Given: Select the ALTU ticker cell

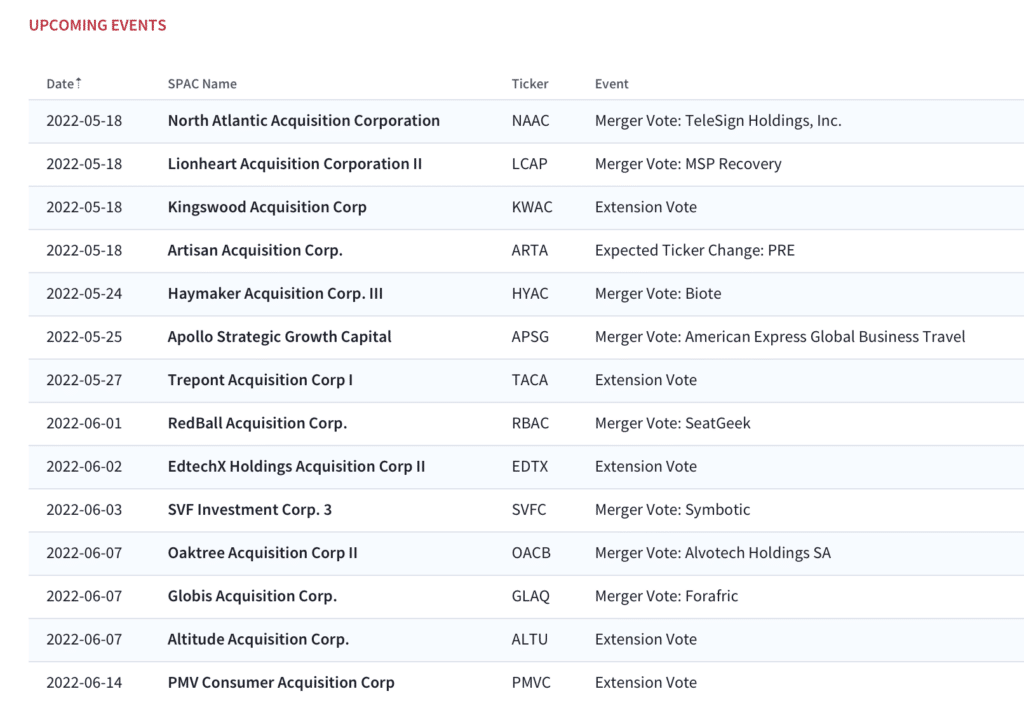Looking at the screenshot, I should [x=530, y=639].
